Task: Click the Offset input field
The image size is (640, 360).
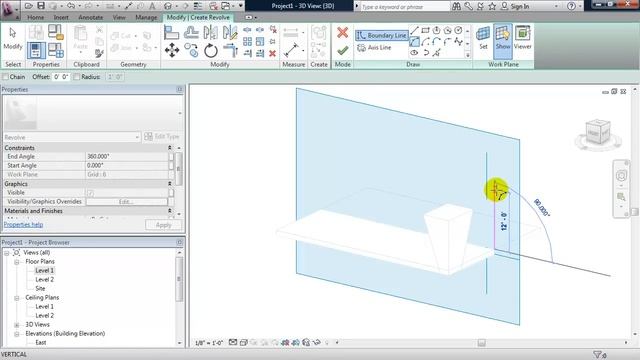Action: 61,77
